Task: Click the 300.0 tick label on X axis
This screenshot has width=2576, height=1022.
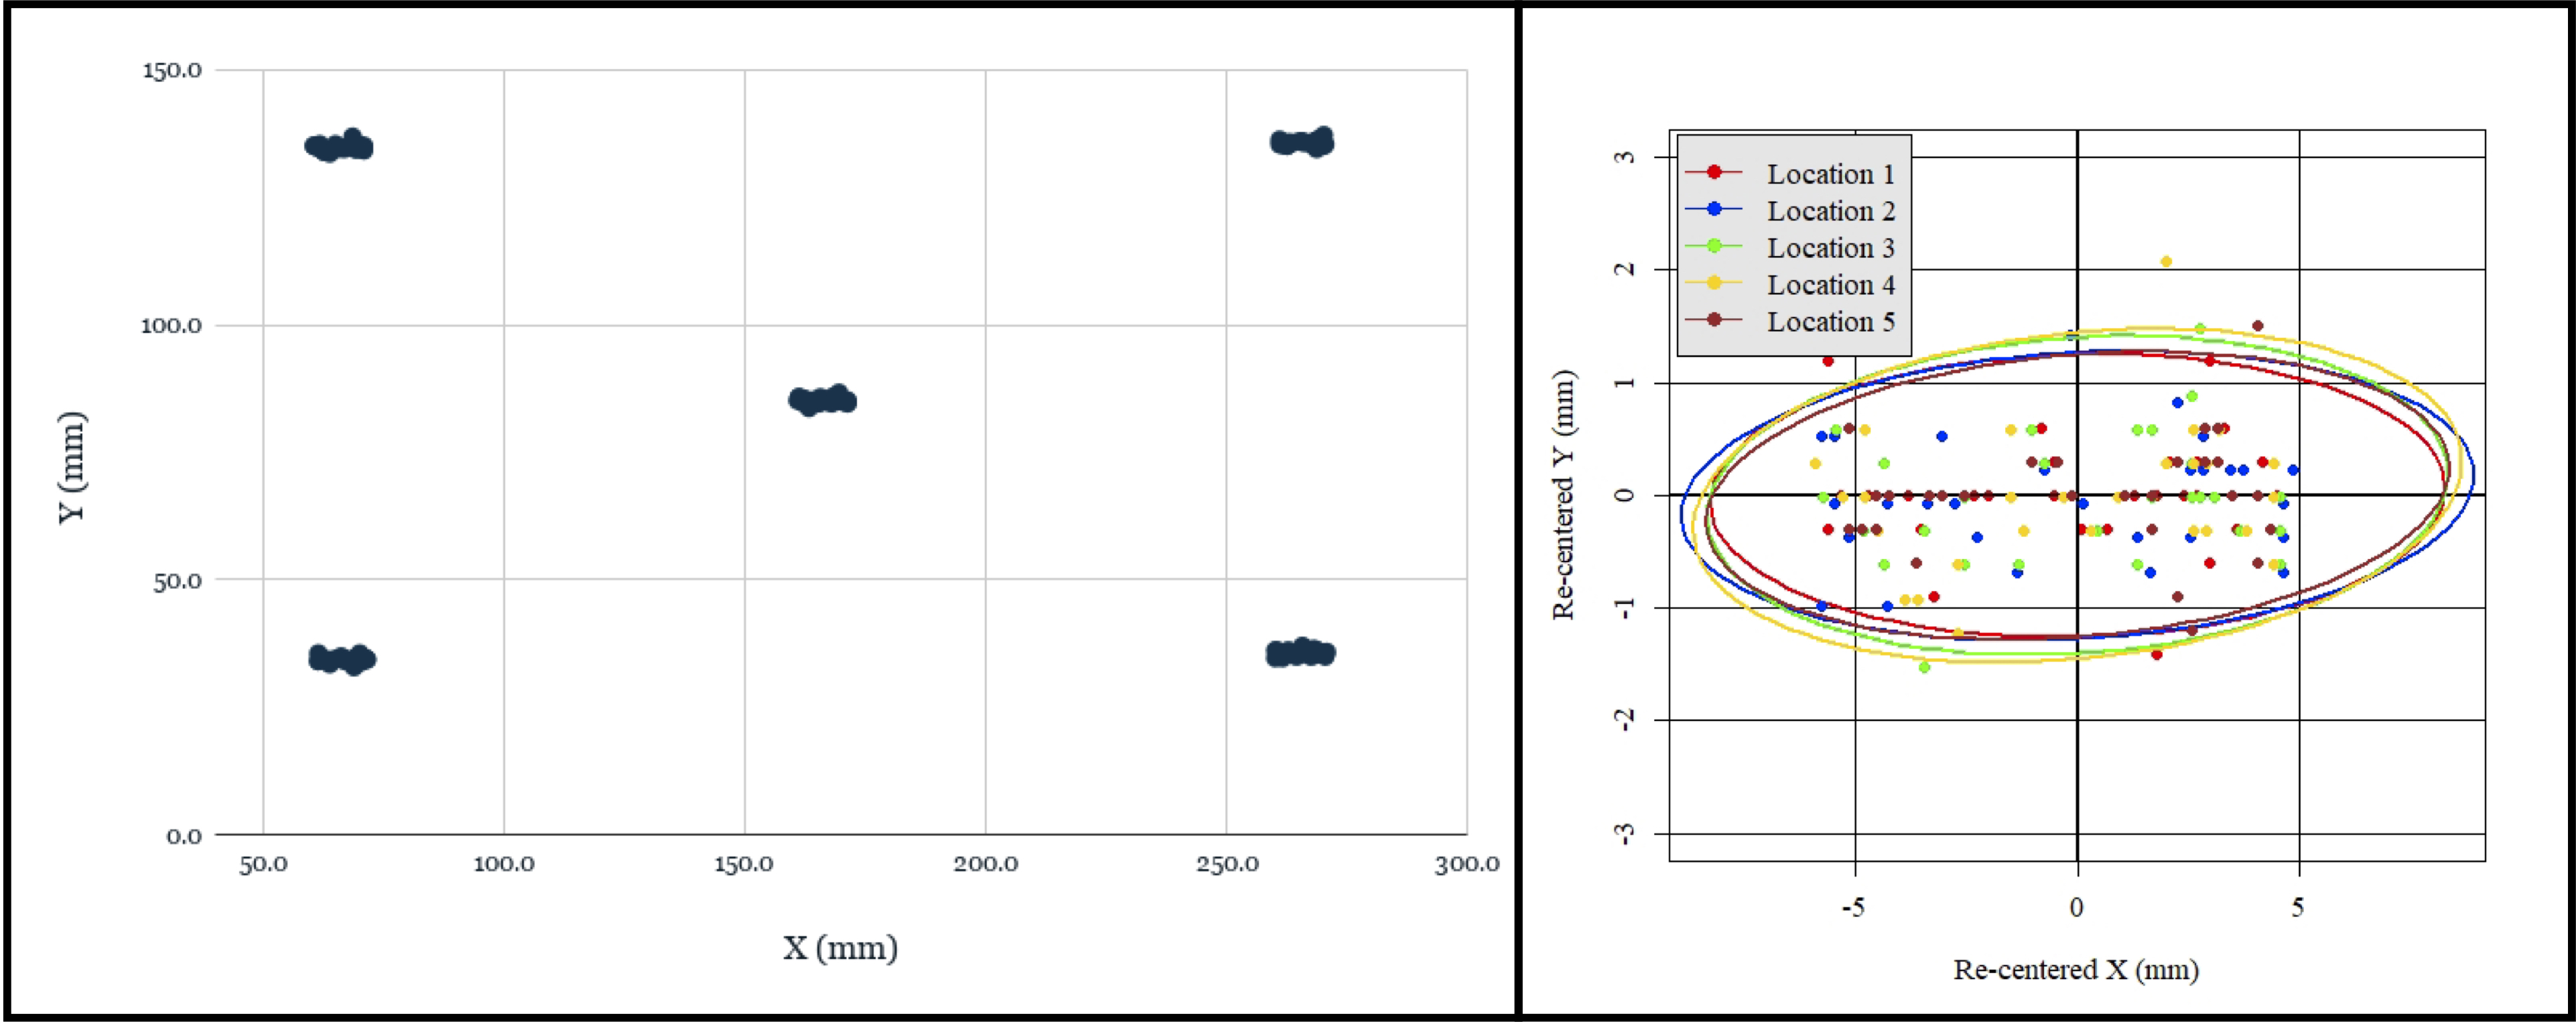Action: (x=1466, y=864)
